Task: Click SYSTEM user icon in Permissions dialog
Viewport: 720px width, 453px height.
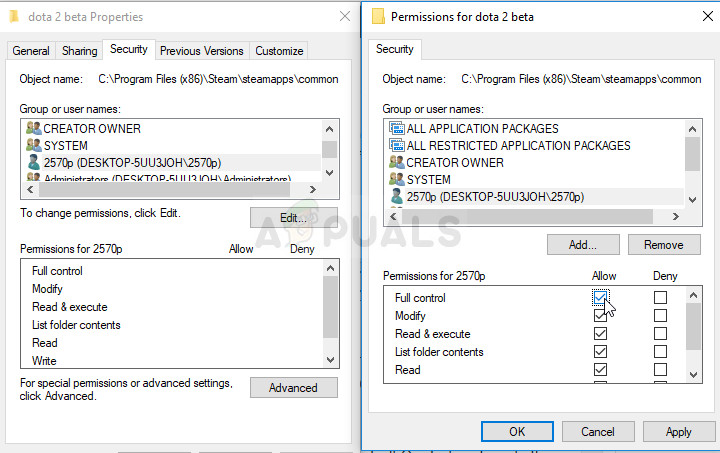Action: click(x=396, y=180)
